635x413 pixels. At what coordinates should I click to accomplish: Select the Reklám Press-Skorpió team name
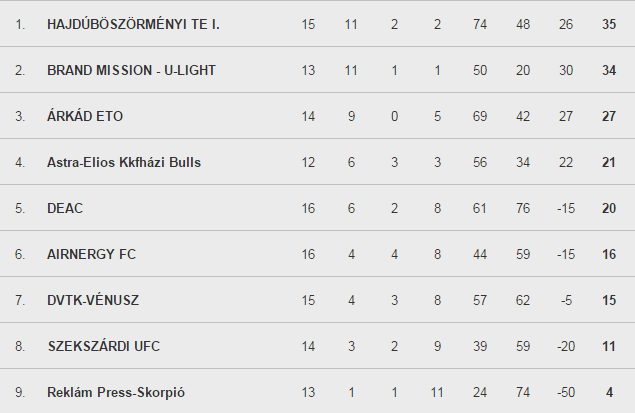tap(116, 392)
